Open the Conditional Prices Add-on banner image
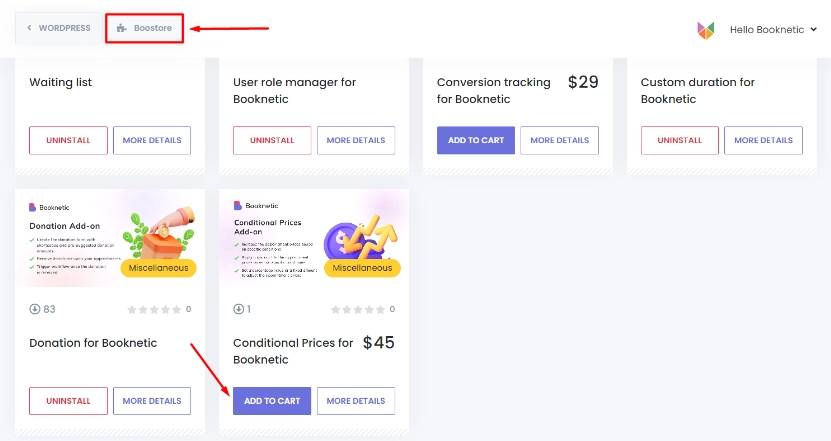The image size is (831, 441). click(x=314, y=238)
